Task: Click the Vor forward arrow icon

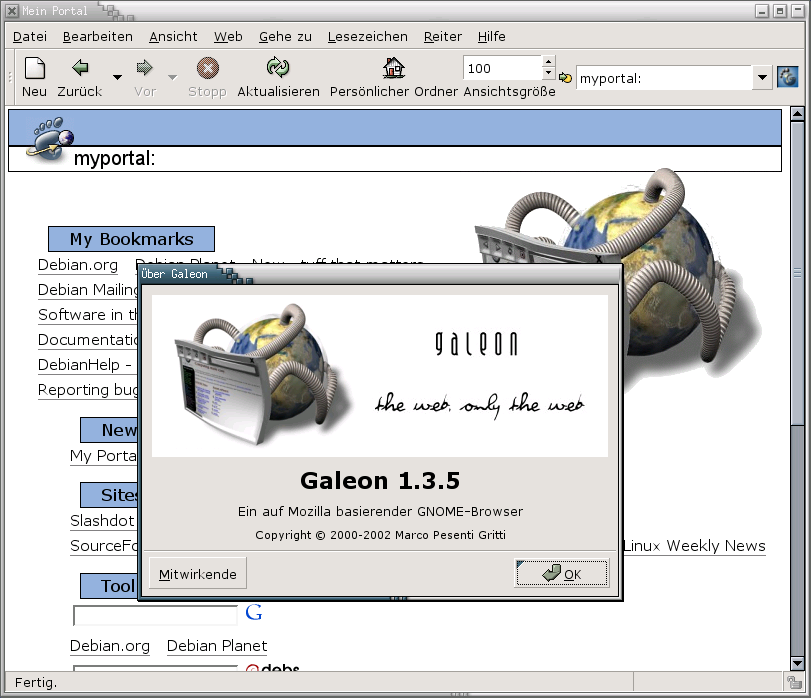Action: point(145,69)
